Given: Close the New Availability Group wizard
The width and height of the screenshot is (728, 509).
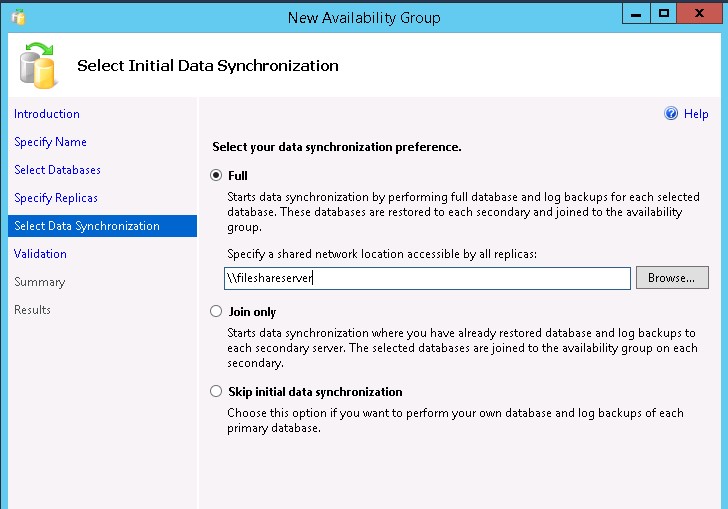Looking at the screenshot, I should tap(699, 14).
